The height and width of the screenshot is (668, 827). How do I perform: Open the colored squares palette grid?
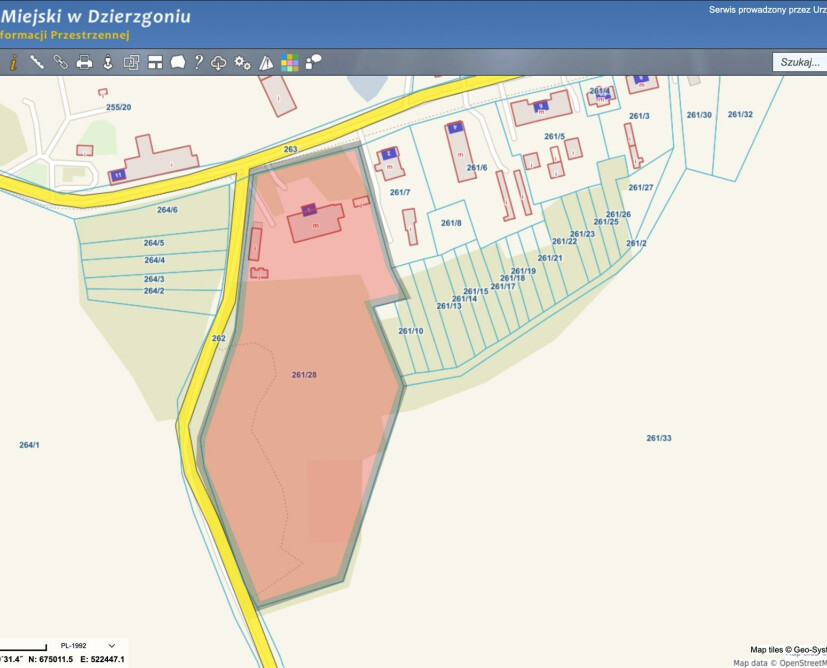pos(290,62)
